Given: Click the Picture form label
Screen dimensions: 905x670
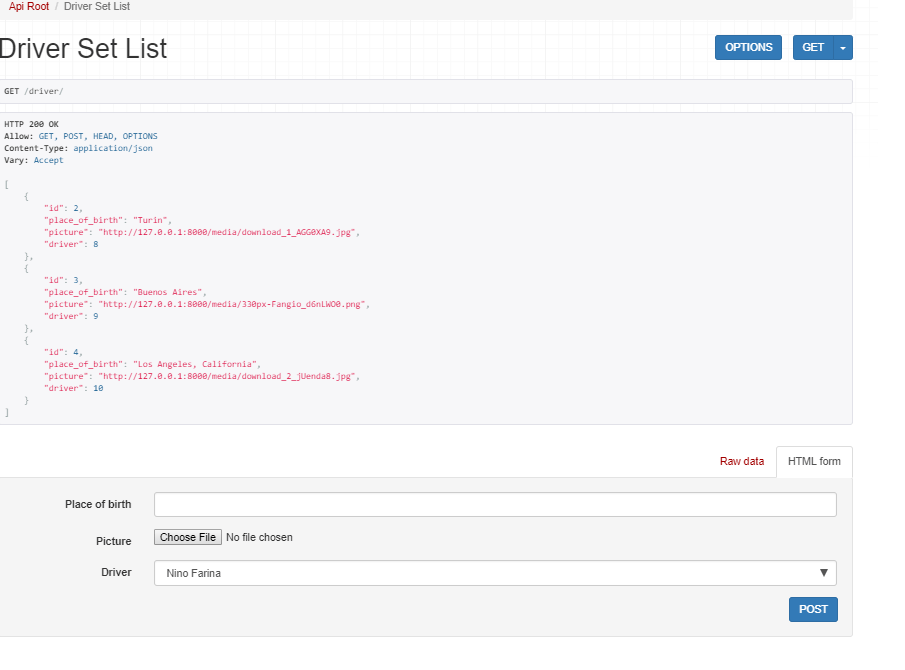Looking at the screenshot, I should (x=113, y=541).
